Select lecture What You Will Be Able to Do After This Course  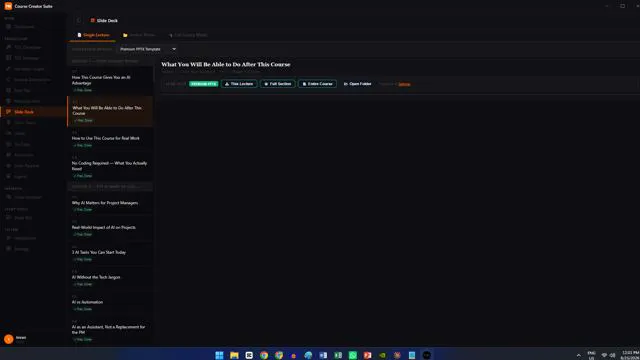110,112
